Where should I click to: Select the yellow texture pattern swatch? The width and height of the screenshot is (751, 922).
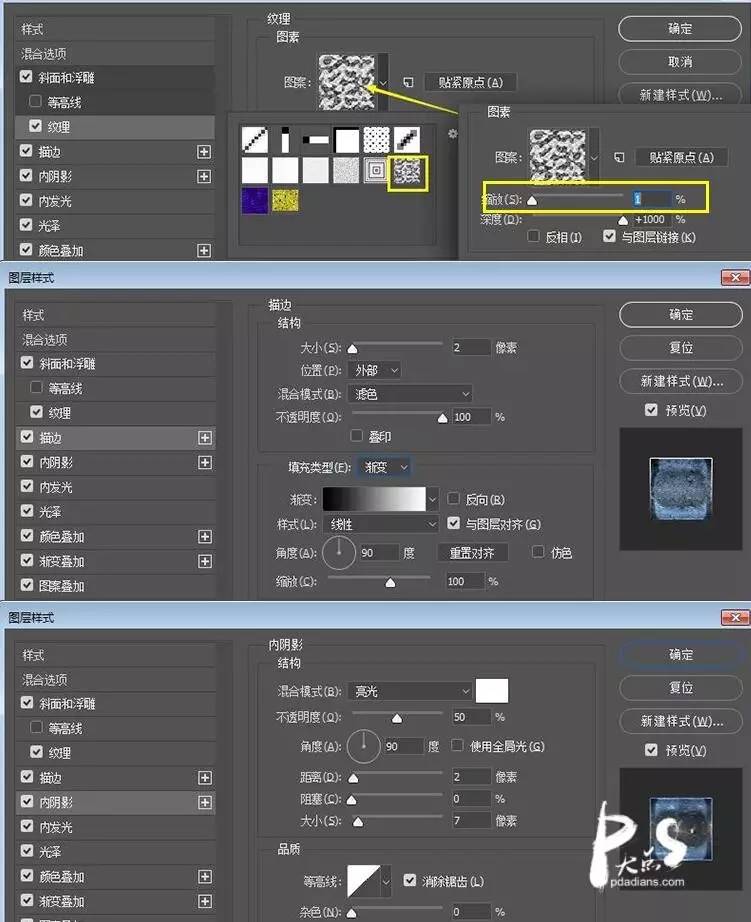(x=286, y=200)
